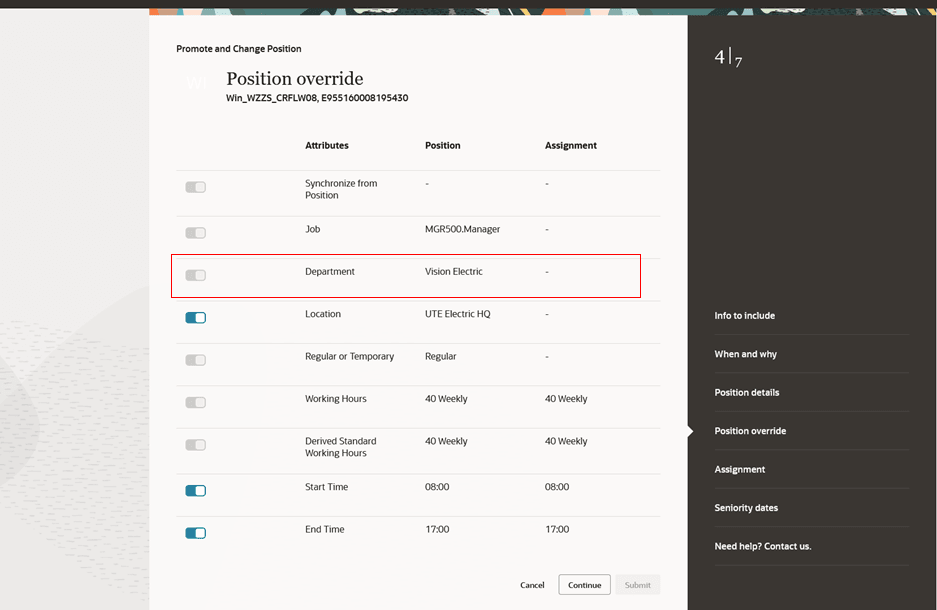This screenshot has width=937, height=610.
Task: Jump to the Assignment step in the sidebar
Action: click(739, 470)
